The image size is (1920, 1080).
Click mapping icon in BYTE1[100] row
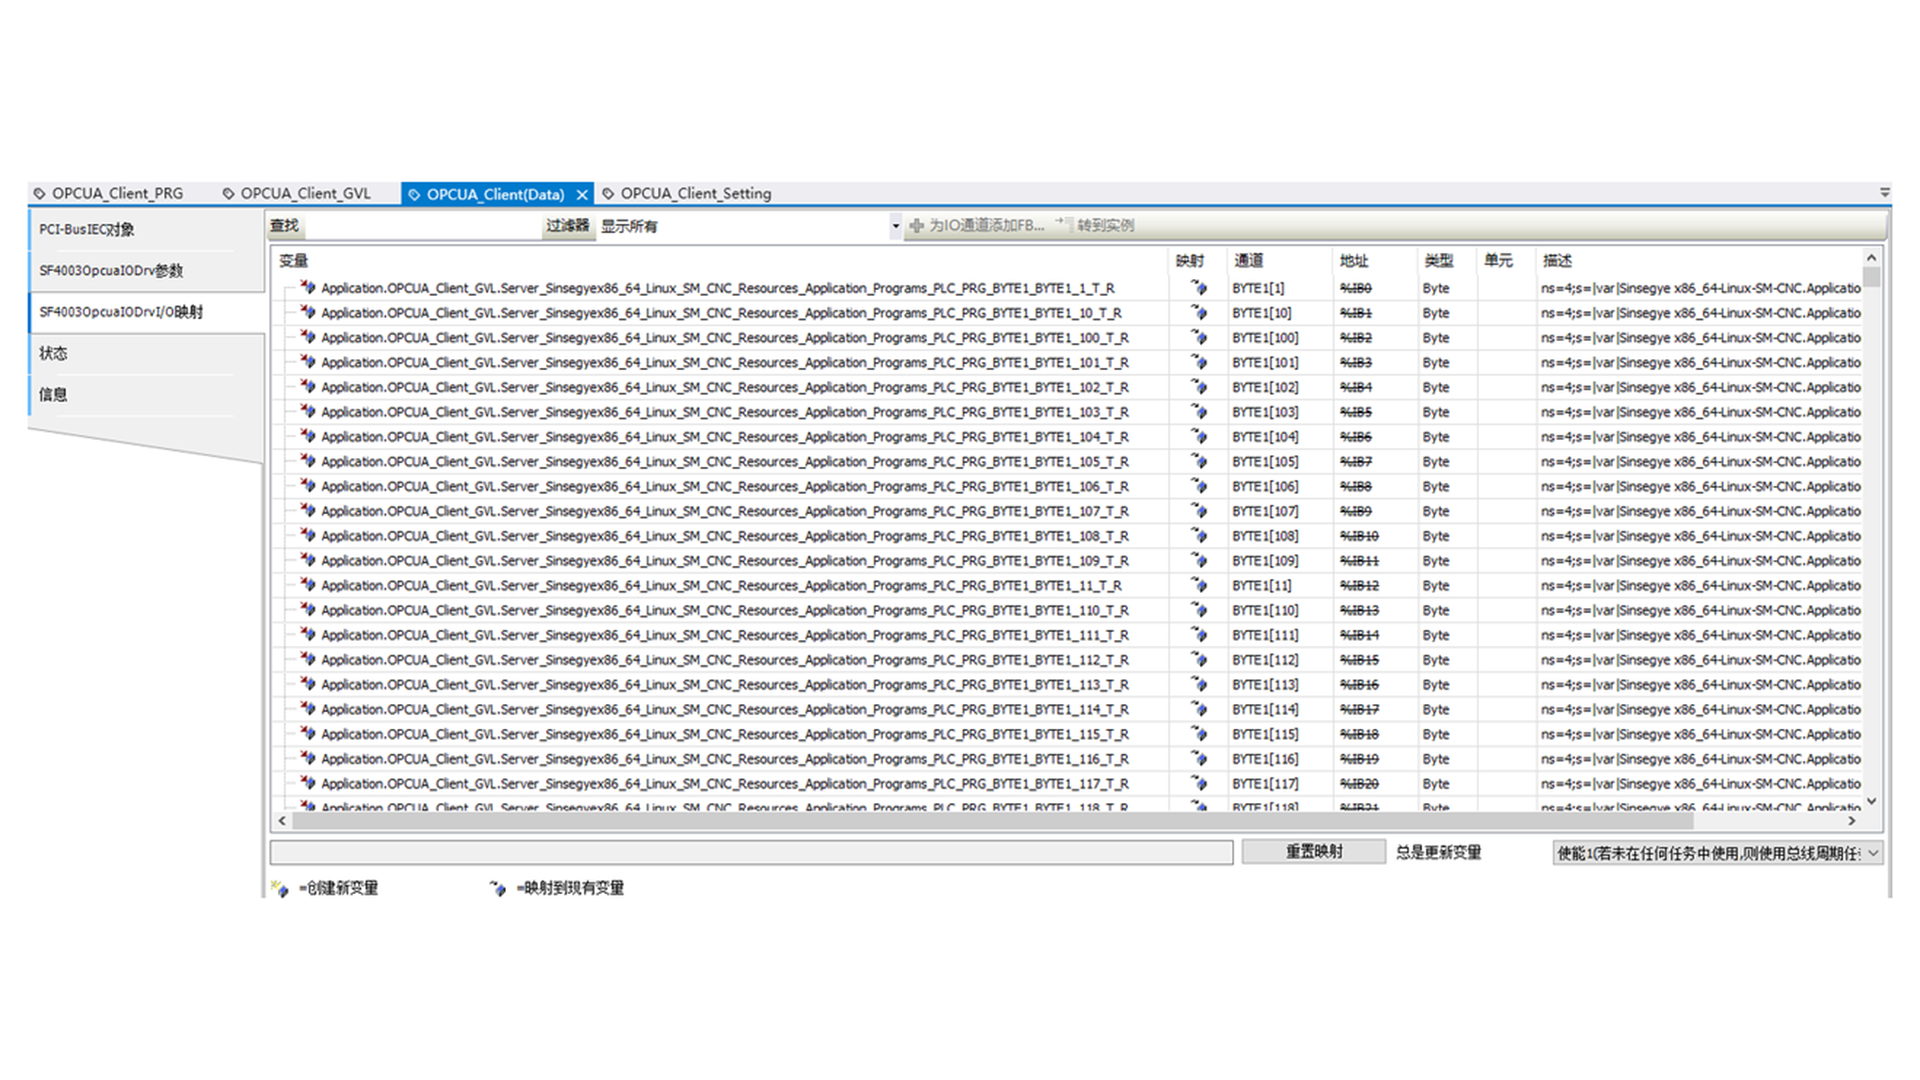click(1198, 338)
